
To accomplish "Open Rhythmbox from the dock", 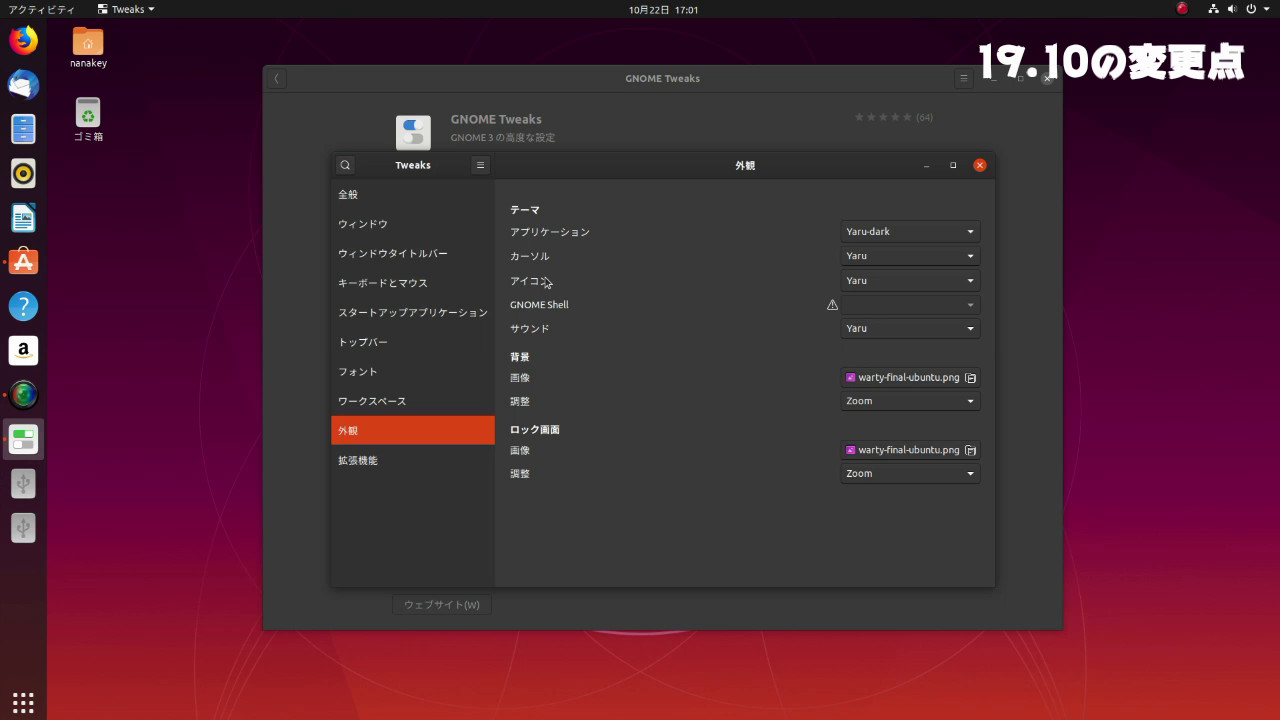I will [22, 172].
